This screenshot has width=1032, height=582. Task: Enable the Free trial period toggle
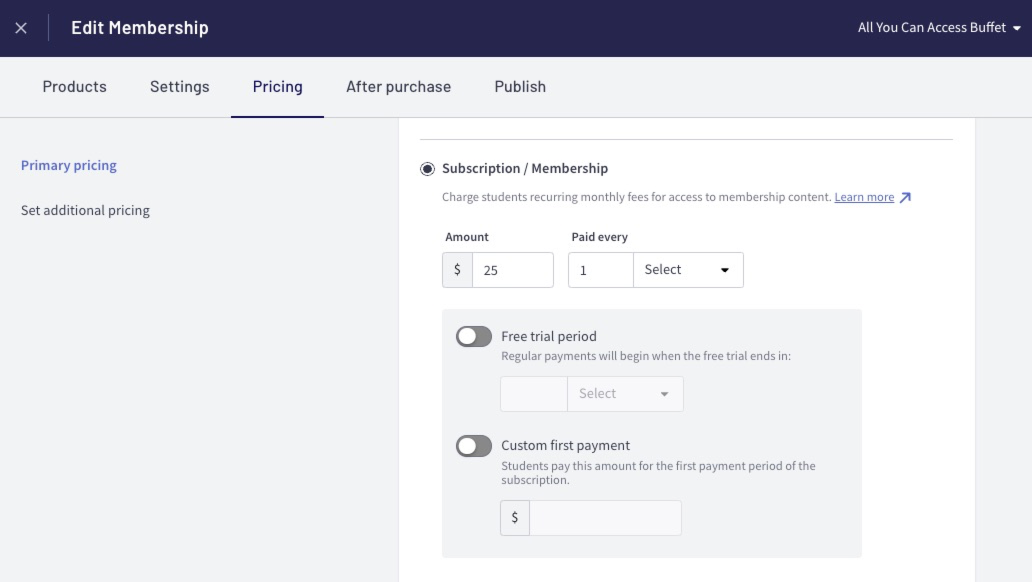[474, 336]
